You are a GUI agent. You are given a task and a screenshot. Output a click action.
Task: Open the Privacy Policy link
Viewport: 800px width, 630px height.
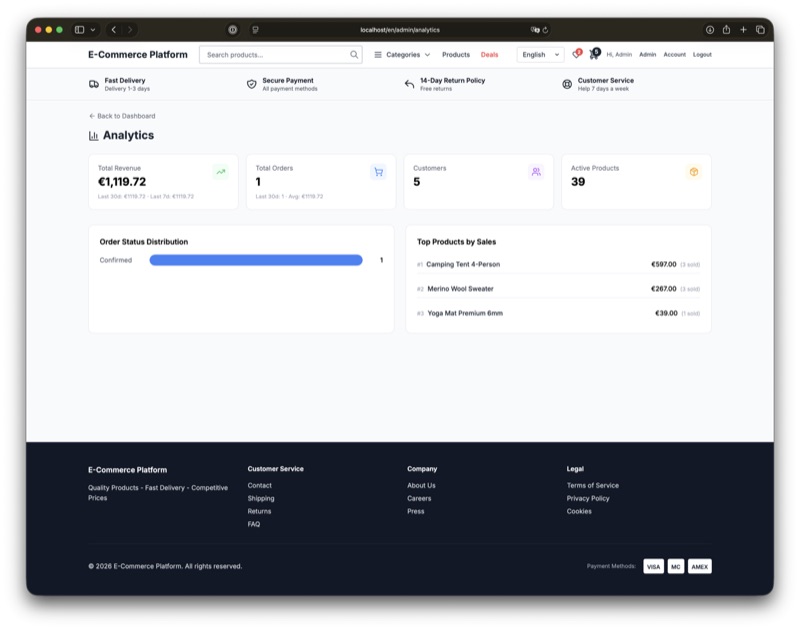tap(588, 498)
